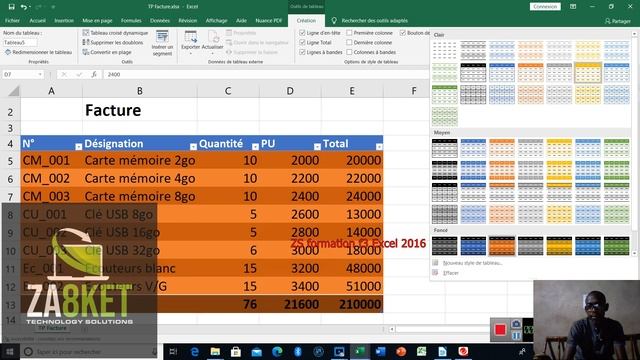This screenshot has width=640, height=360.
Task: Insert a segment (Insérer un segment)
Action: (162, 43)
